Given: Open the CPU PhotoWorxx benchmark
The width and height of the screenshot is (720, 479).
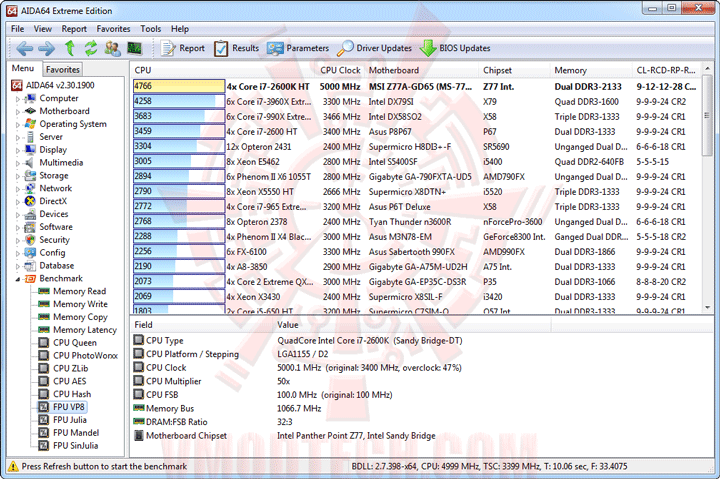Looking at the screenshot, I should pyautogui.click(x=85, y=355).
